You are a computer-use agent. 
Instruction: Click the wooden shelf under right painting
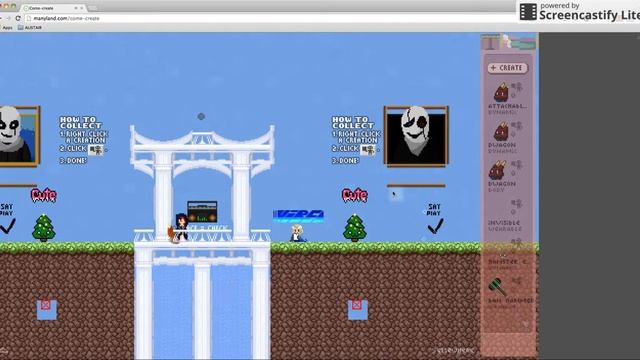pos(416,185)
